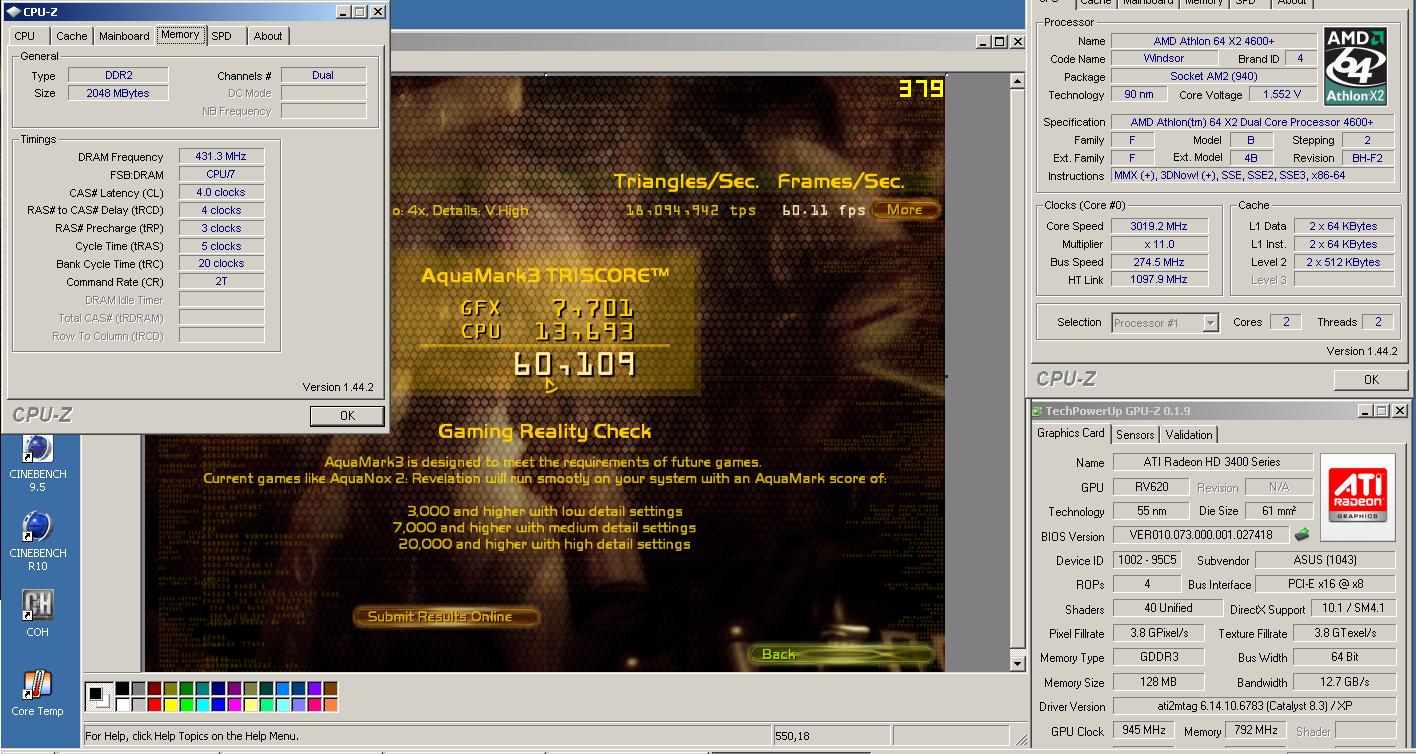Select the Memory tab in left CPU-Z
The width and height of the screenshot is (1416, 754).
coord(180,34)
